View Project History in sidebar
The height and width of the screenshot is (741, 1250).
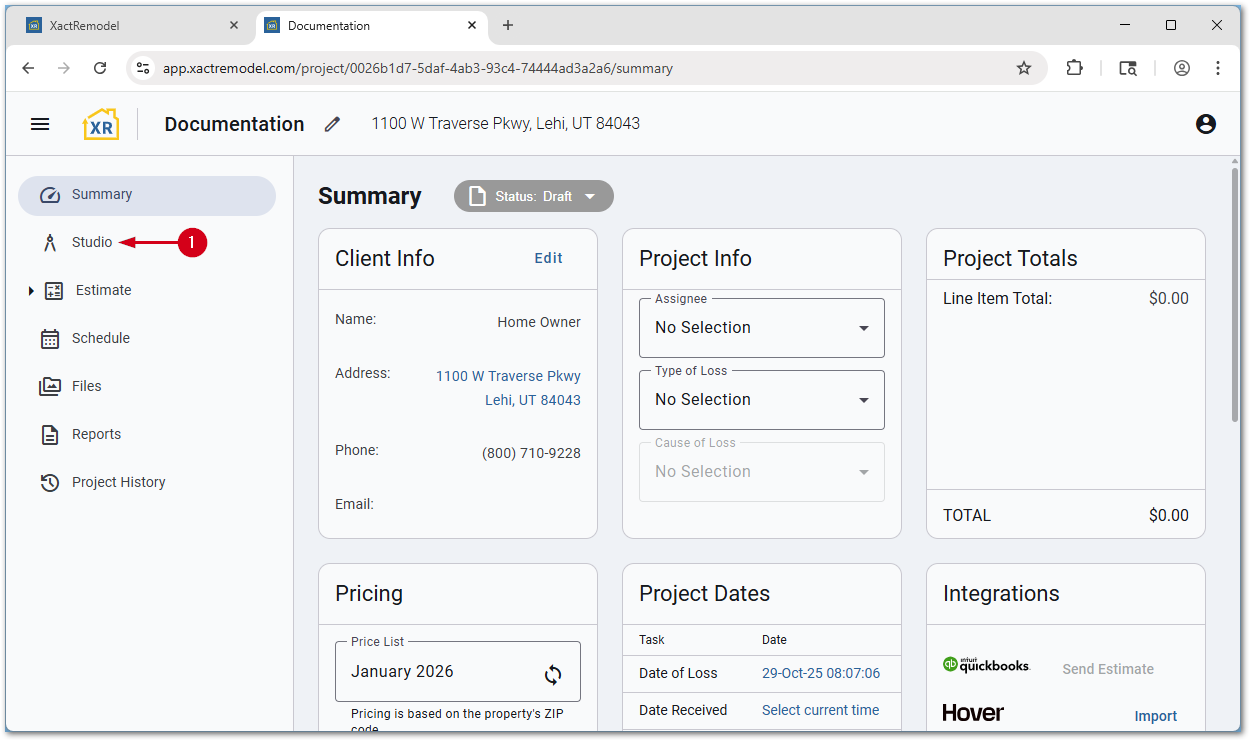point(118,482)
